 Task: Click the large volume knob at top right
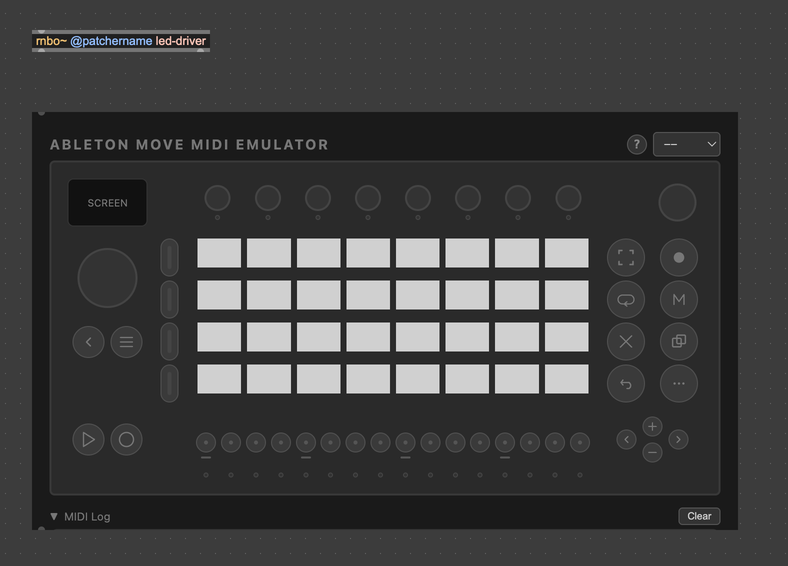click(x=677, y=202)
